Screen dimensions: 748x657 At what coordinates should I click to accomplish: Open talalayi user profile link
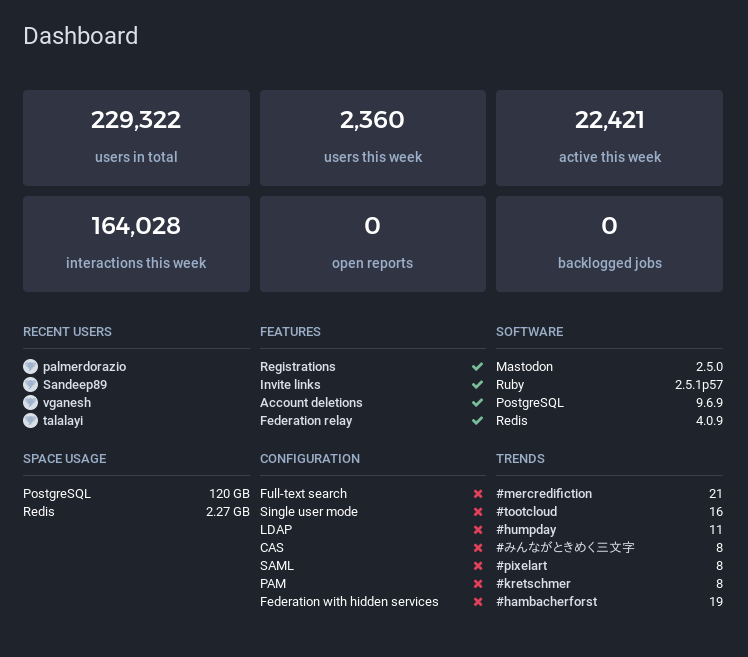[x=63, y=421]
